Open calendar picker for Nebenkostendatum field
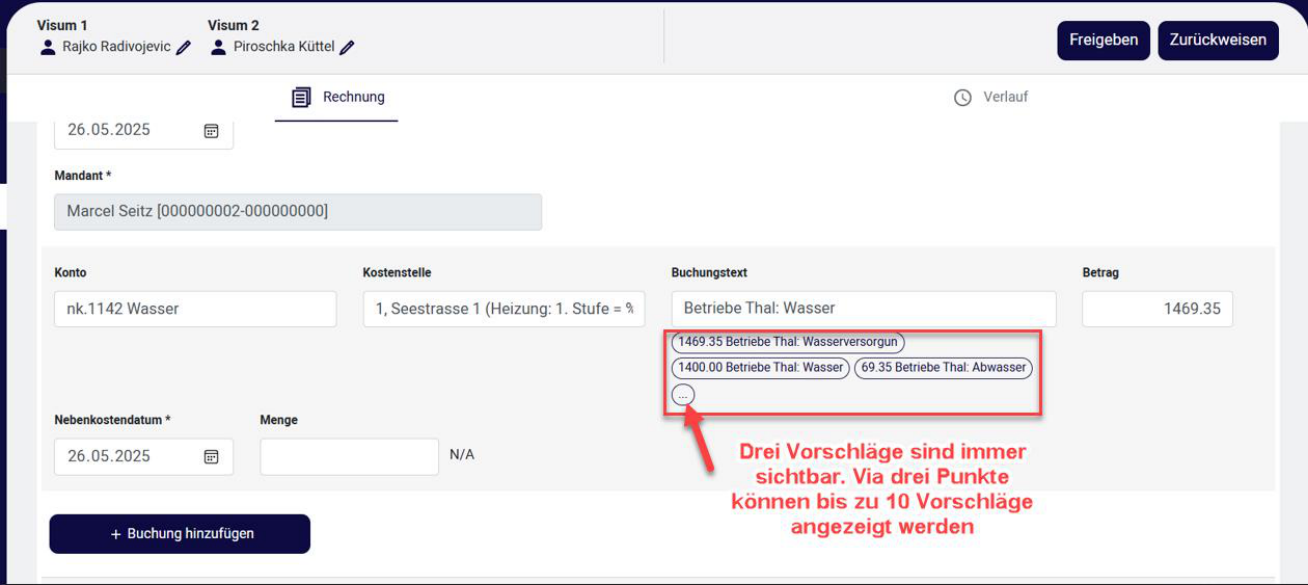The width and height of the screenshot is (1308, 585). pyautogui.click(x=211, y=456)
